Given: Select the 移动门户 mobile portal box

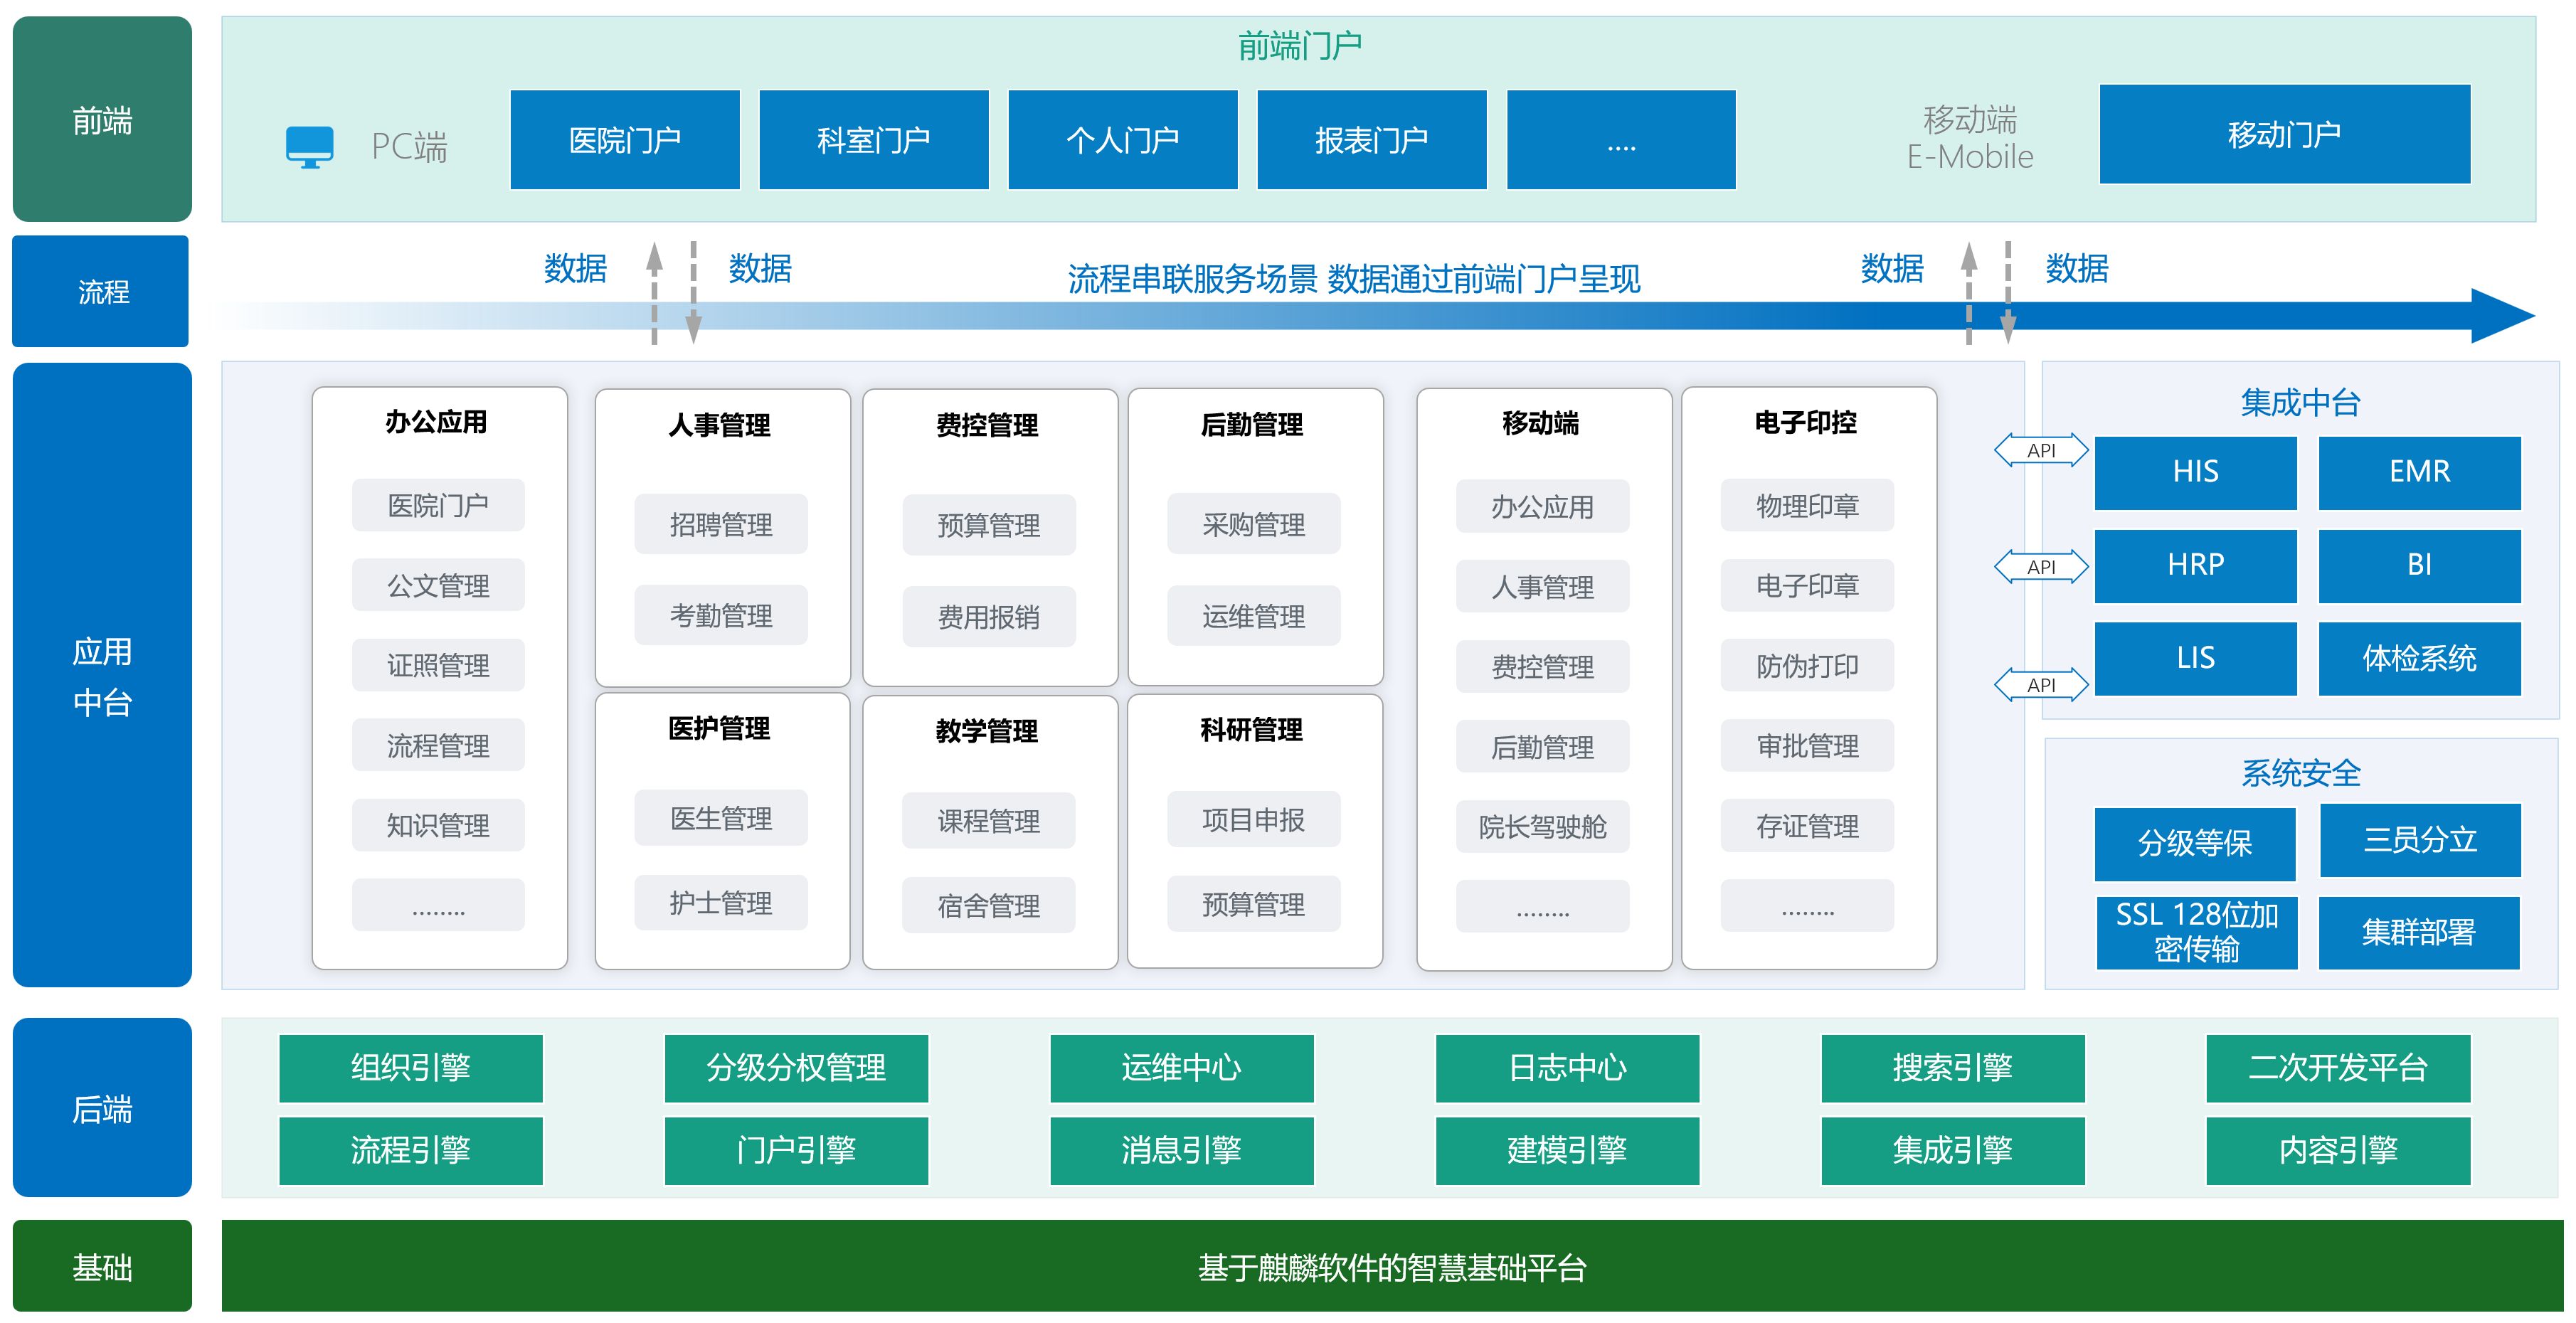Looking at the screenshot, I should click(2284, 134).
